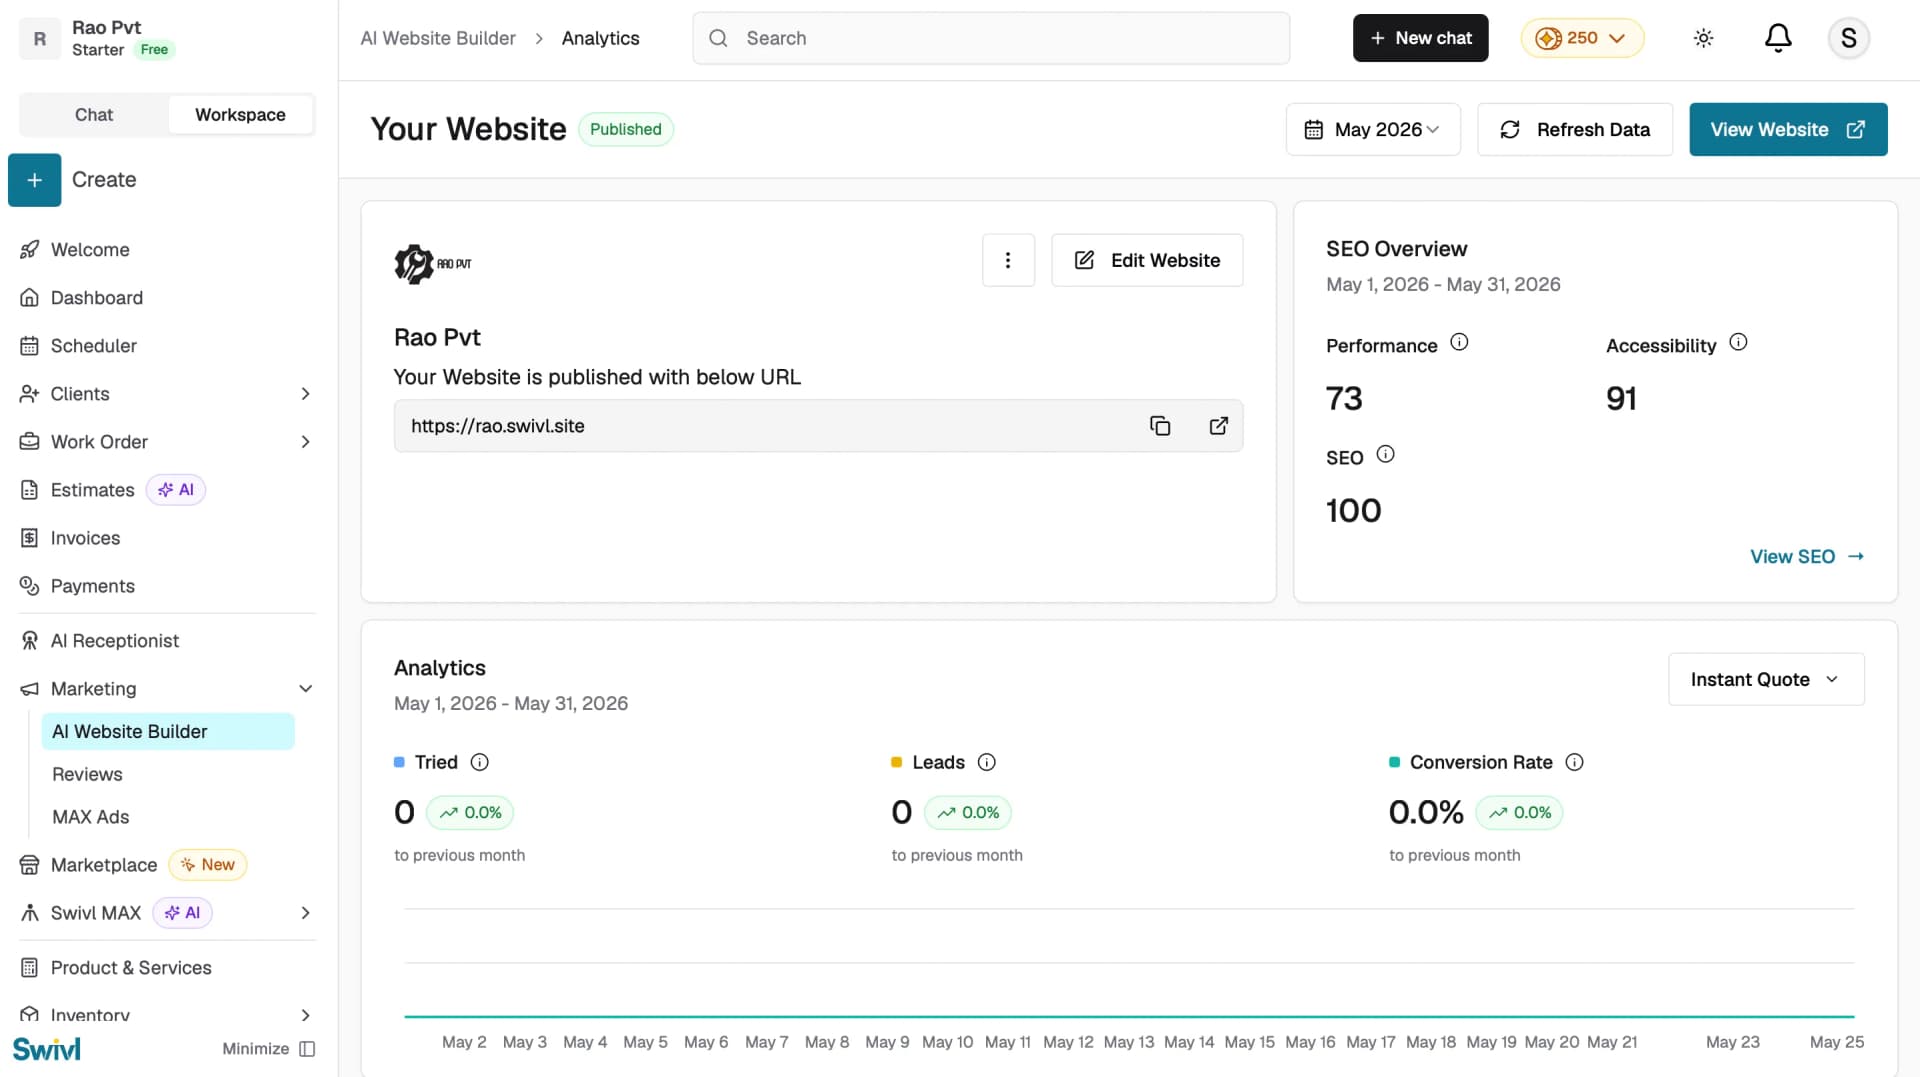The width and height of the screenshot is (1920, 1077).
Task: Open the Instant Quote dropdown
Action: coord(1766,680)
